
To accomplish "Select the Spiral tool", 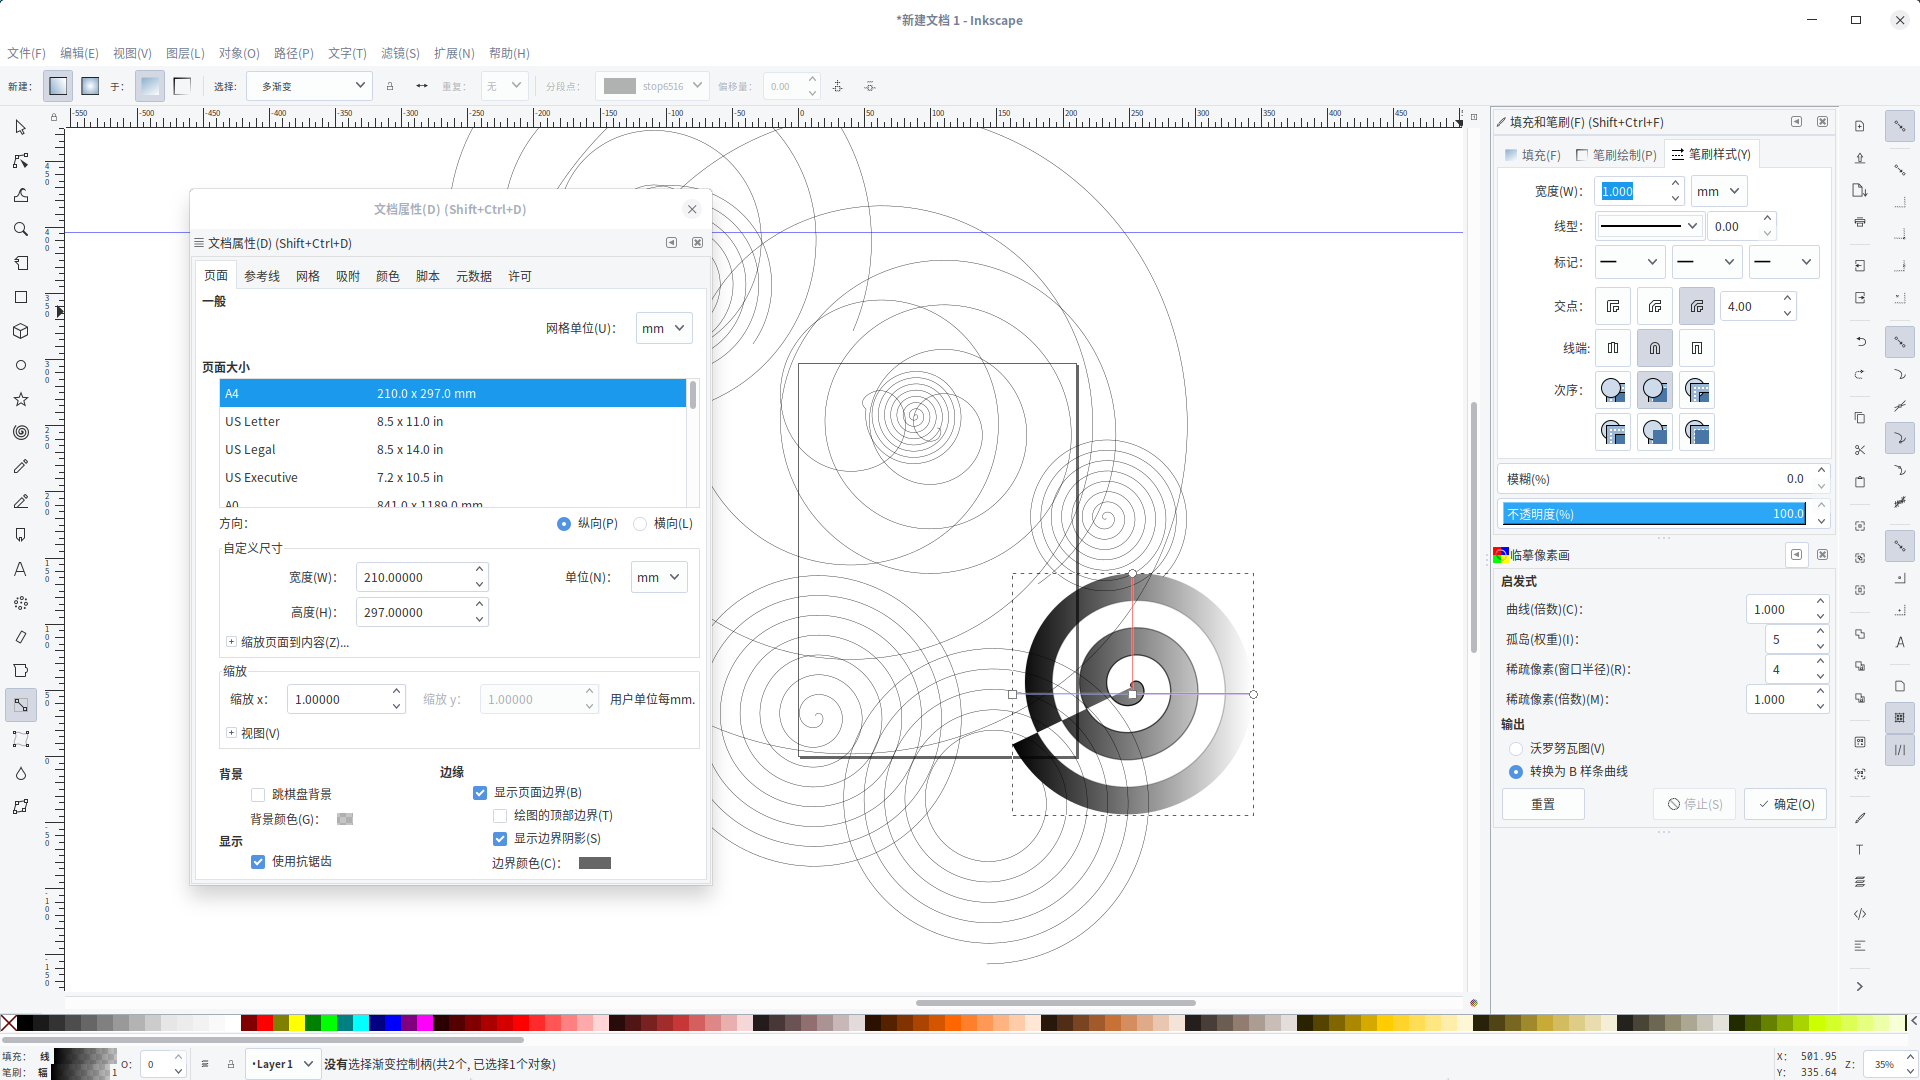I will tap(20, 433).
